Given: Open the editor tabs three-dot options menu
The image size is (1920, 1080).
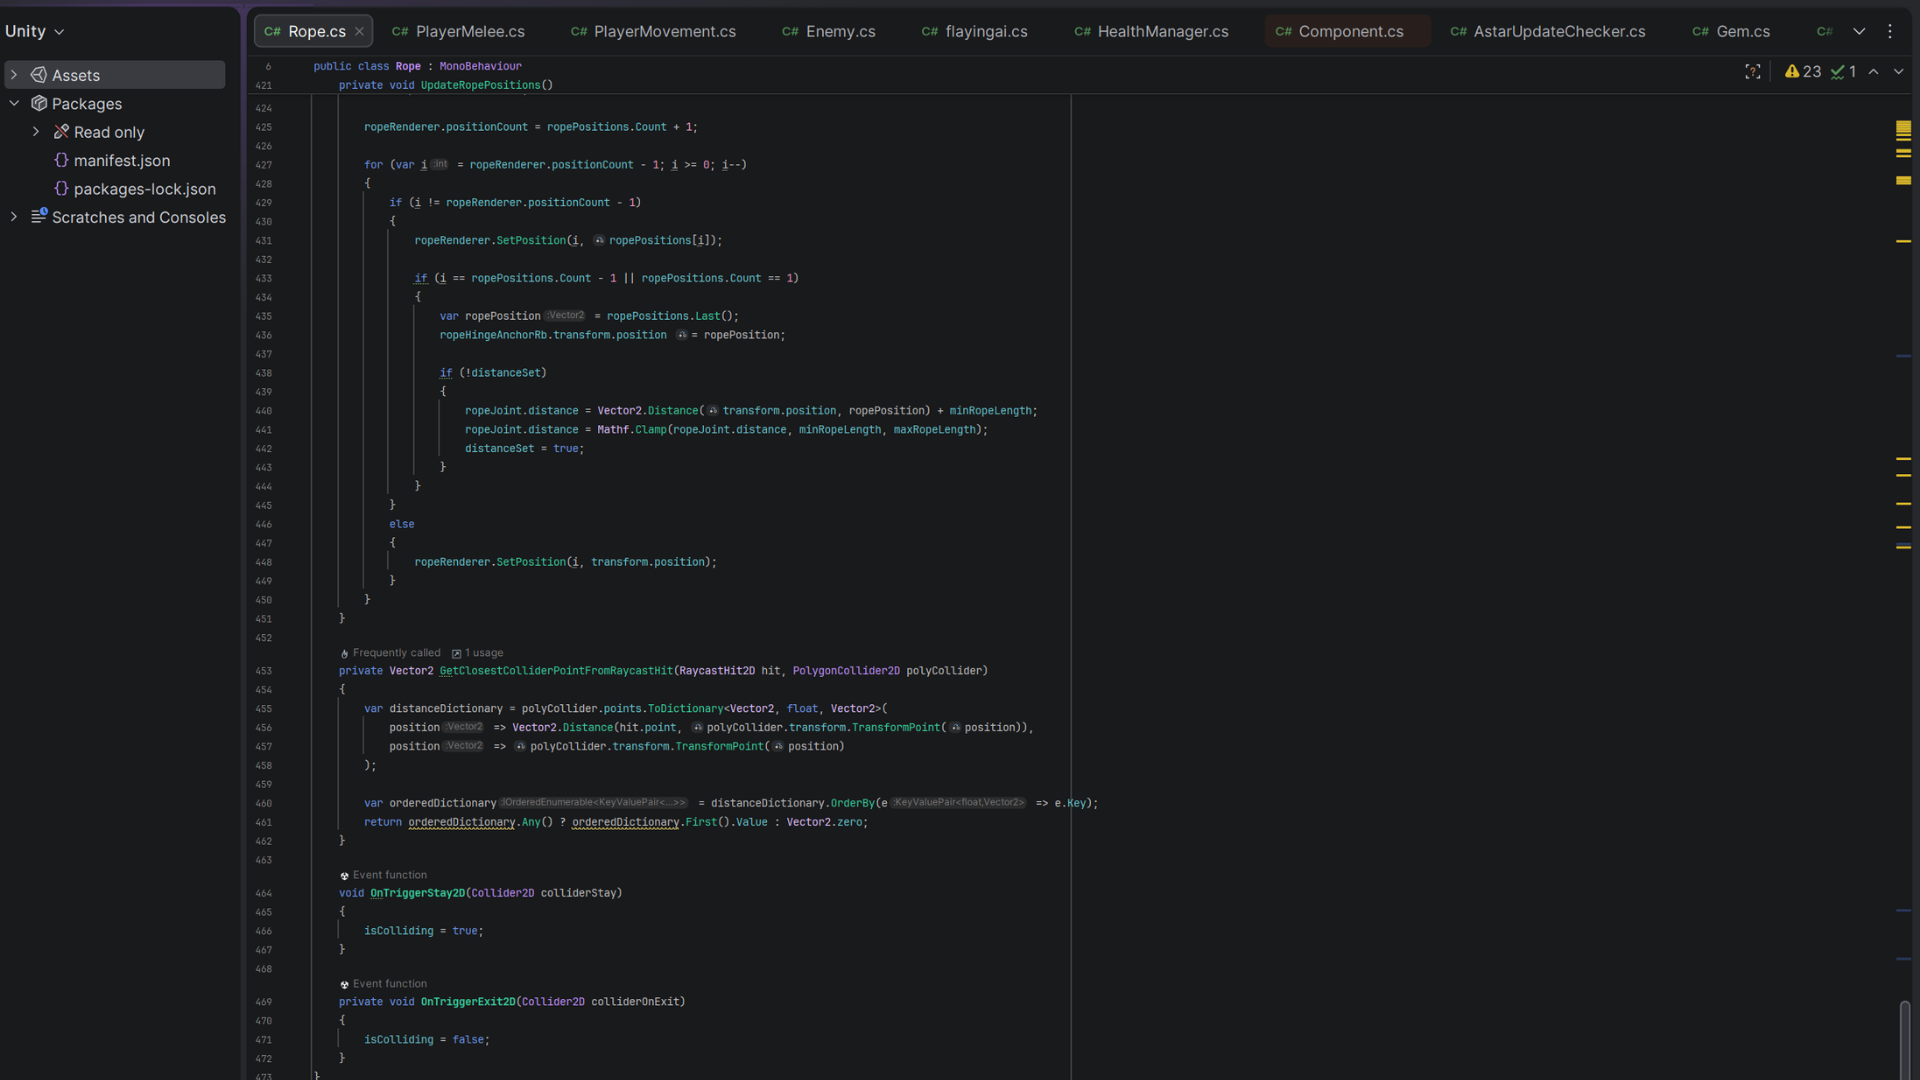Looking at the screenshot, I should click(1890, 32).
